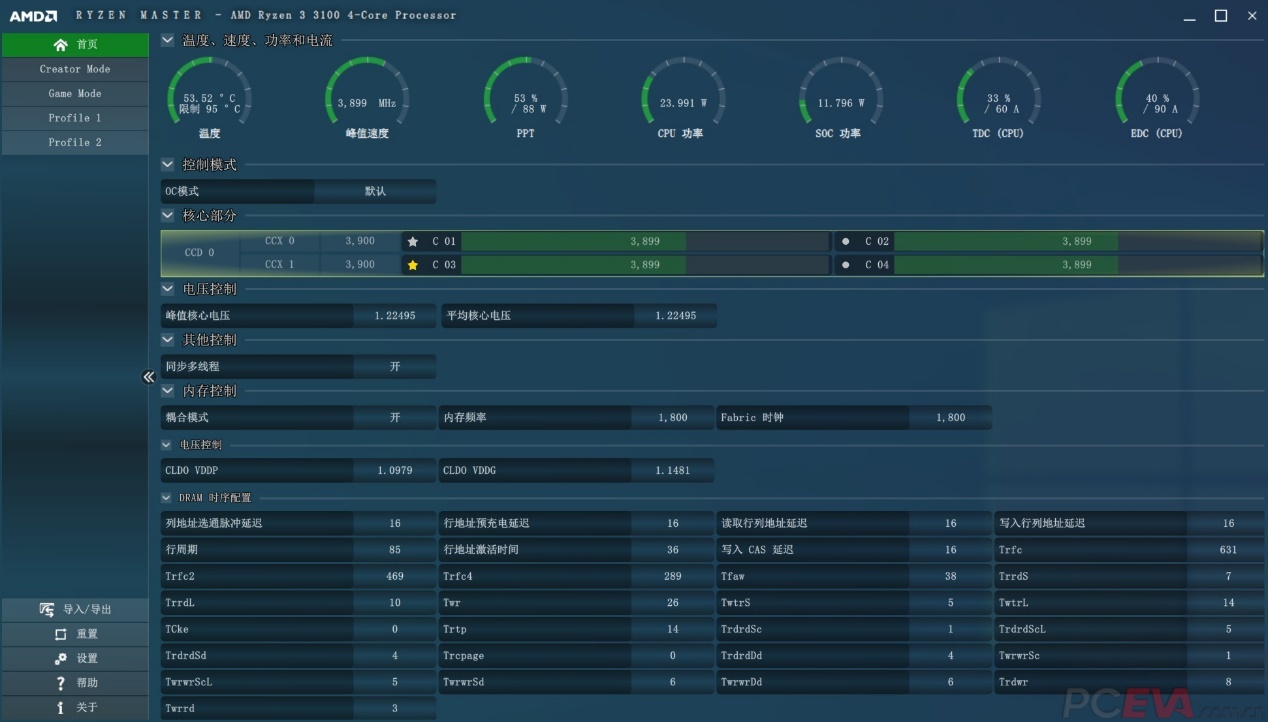The width and height of the screenshot is (1268, 722).
Task: Click the C 02 core frequency bar
Action: pos(1075,242)
